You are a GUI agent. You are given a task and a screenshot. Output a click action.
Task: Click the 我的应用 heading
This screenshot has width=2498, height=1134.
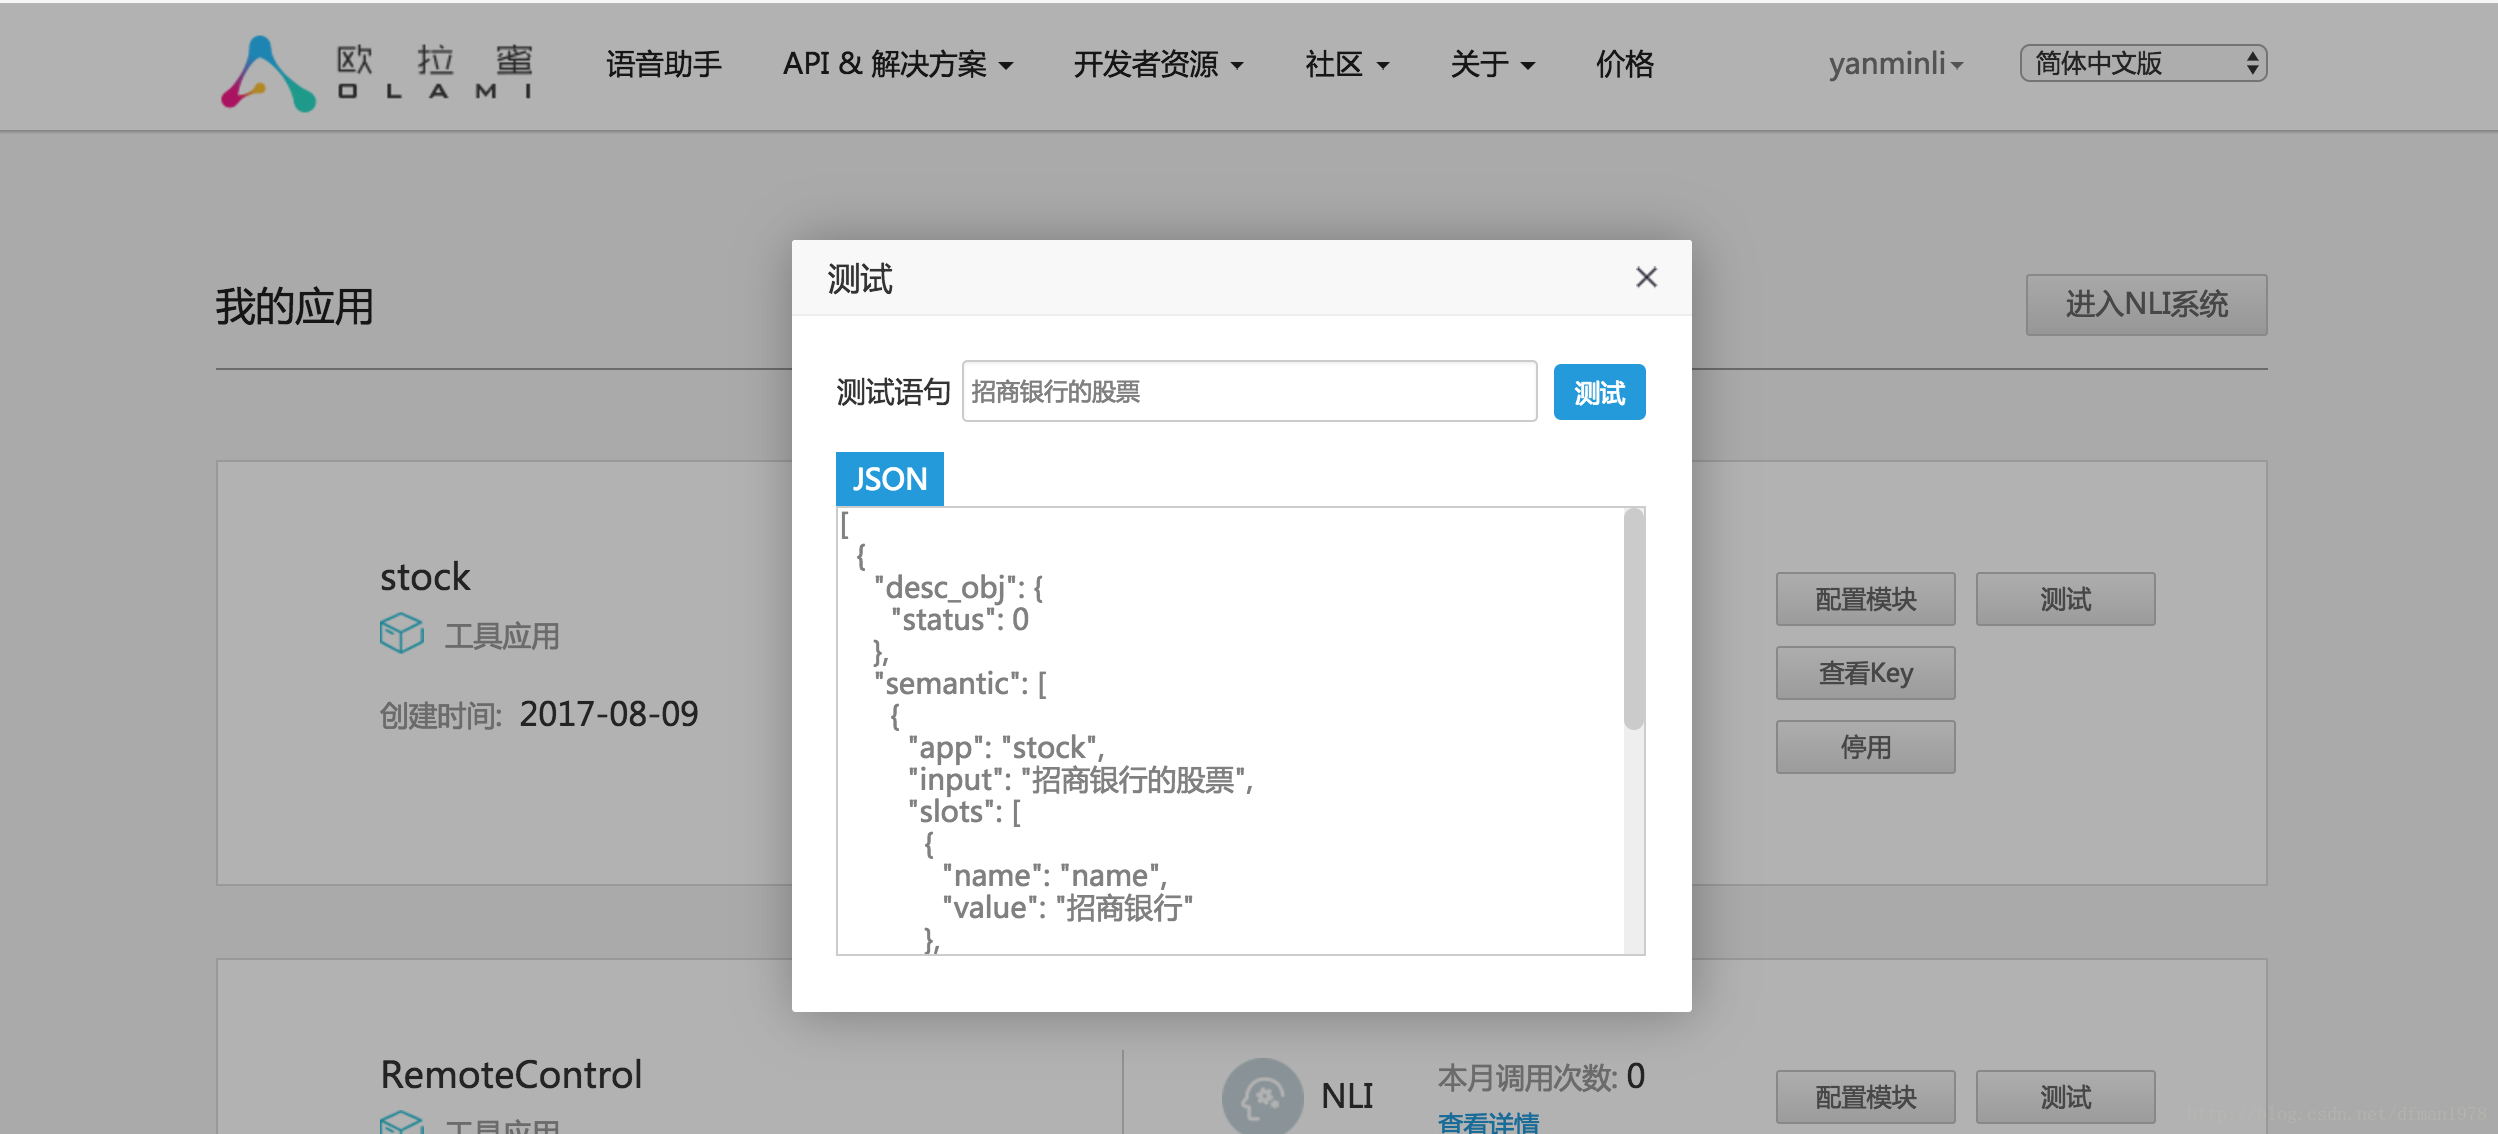click(x=294, y=306)
